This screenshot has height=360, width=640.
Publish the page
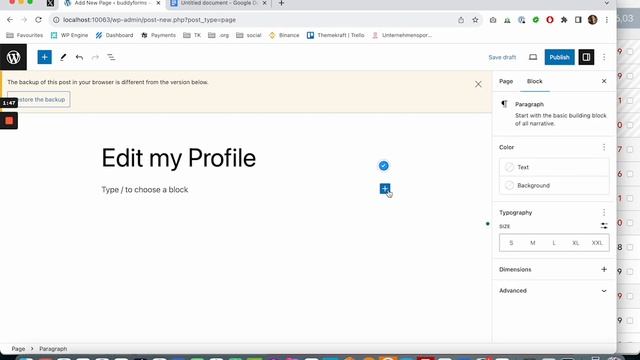[x=559, y=57]
